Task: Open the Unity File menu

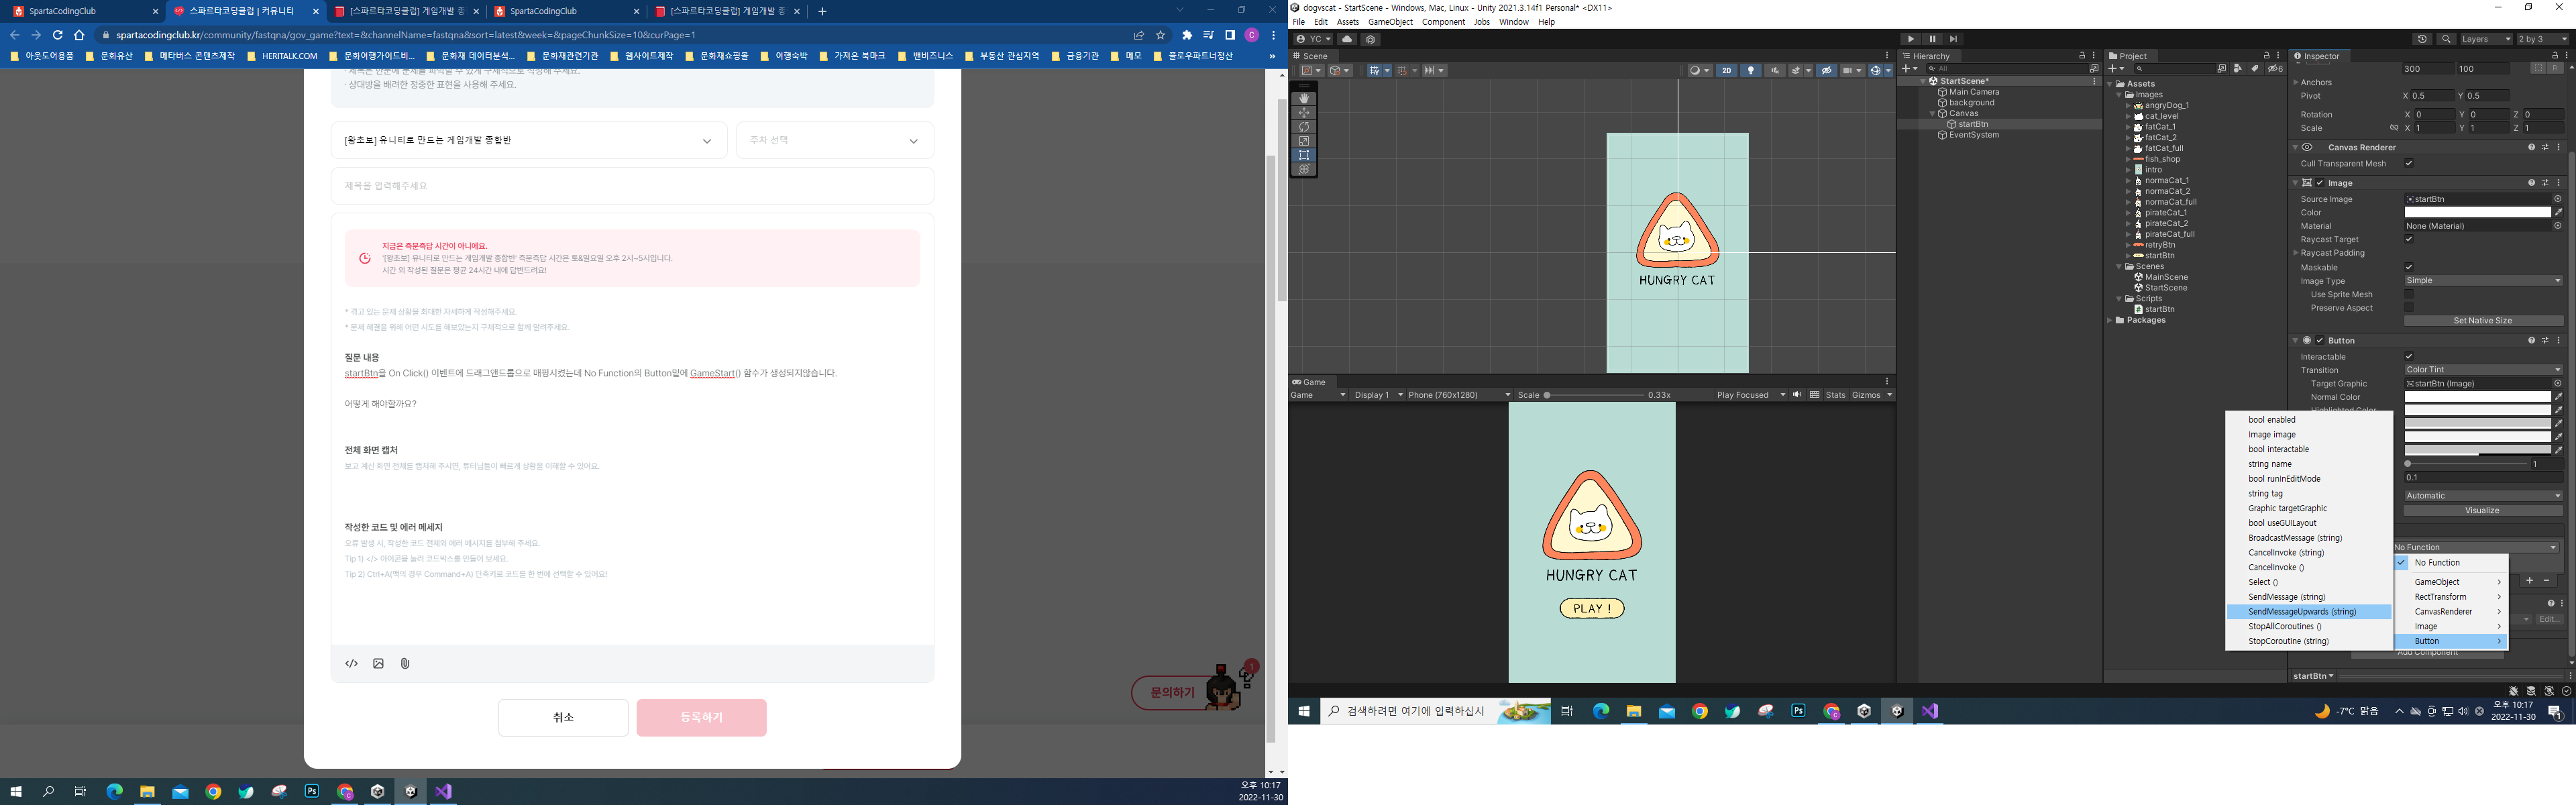Action: [1298, 22]
